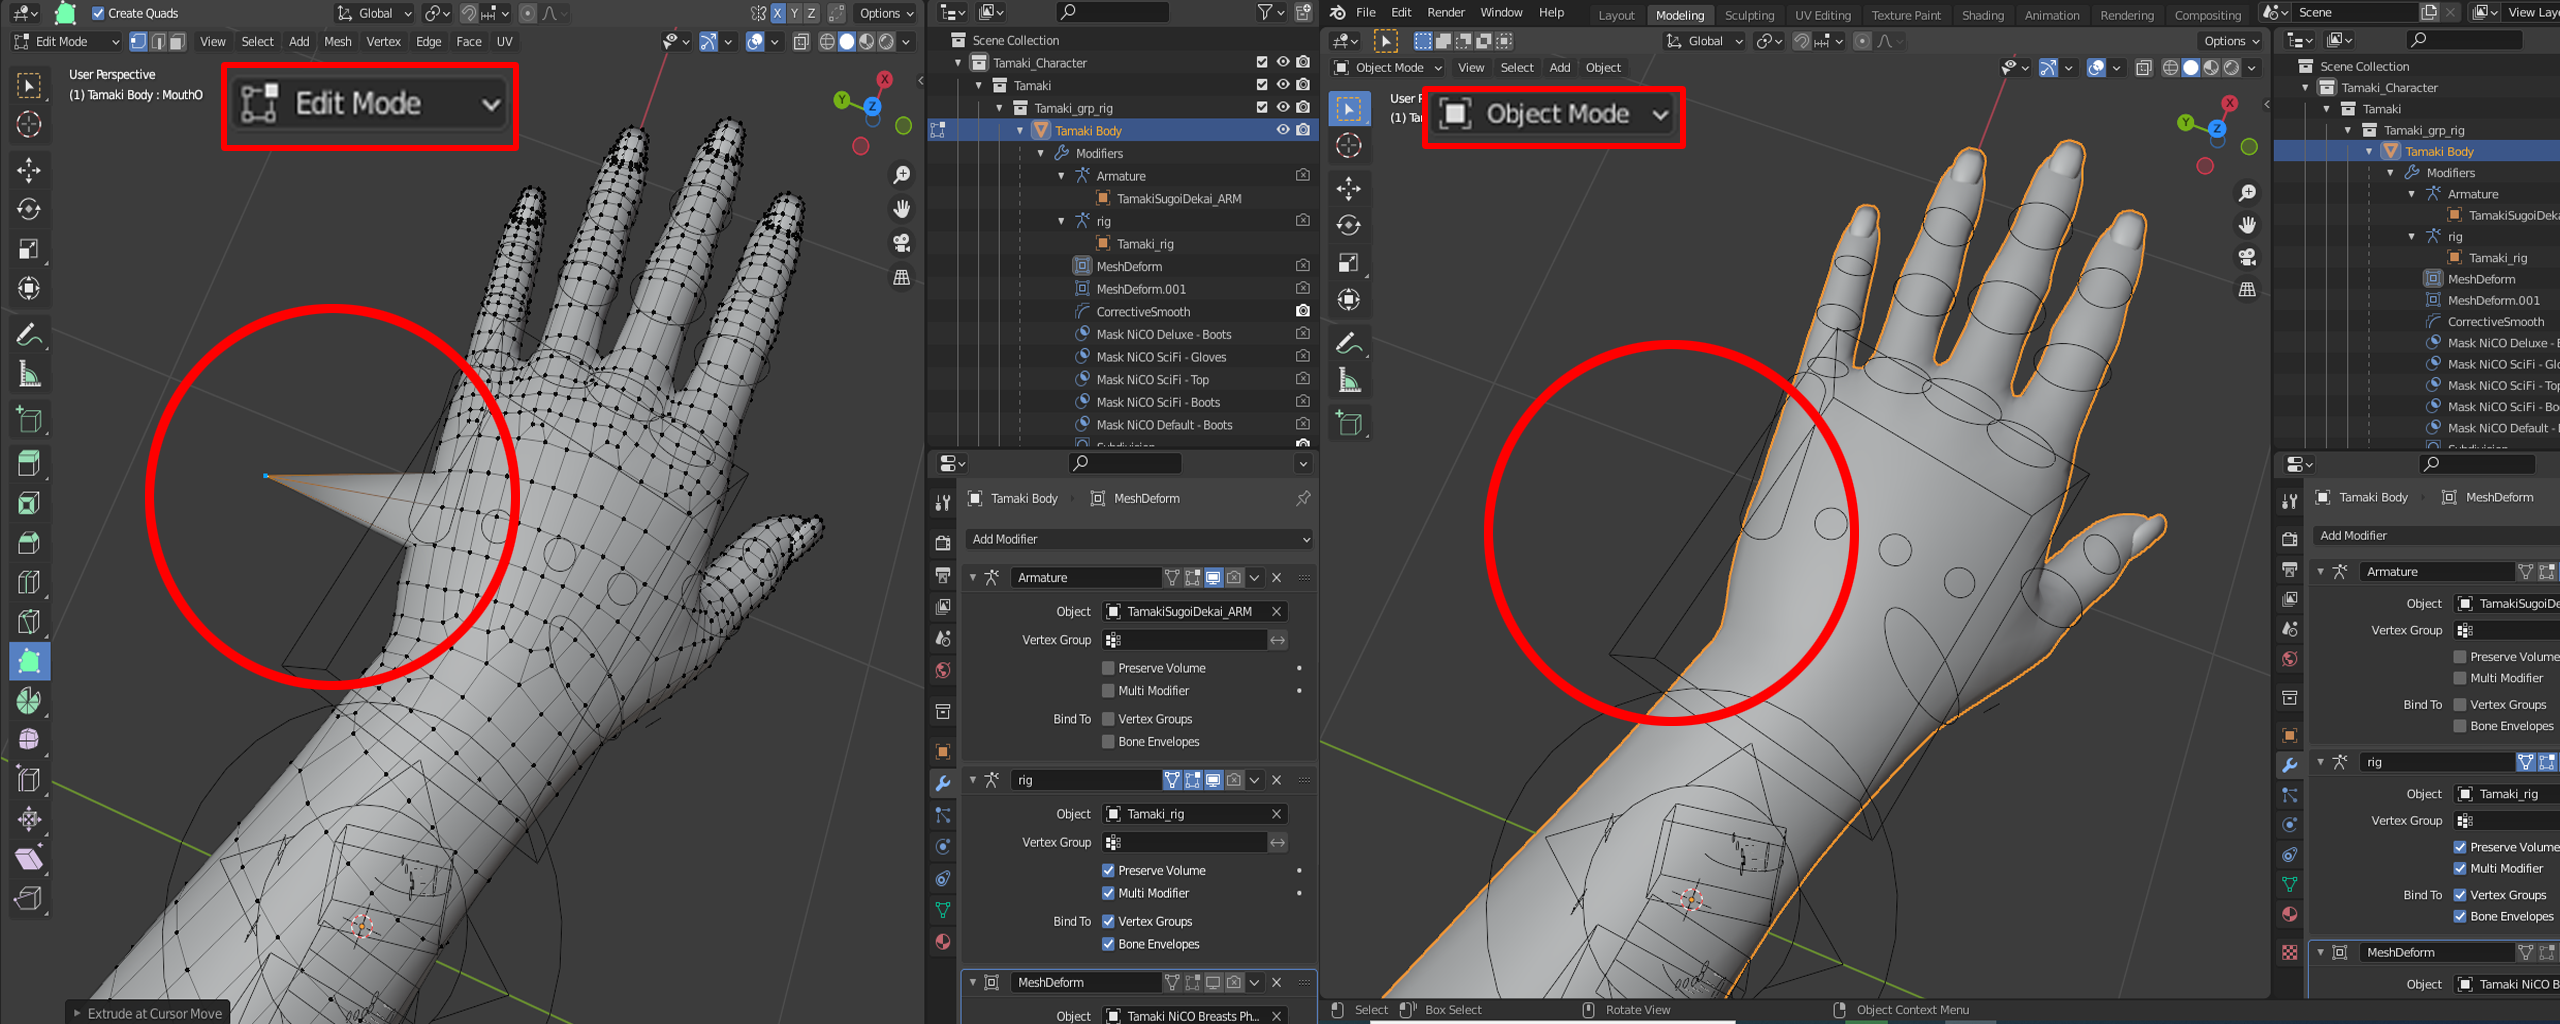Pick the Spin tool in Edit Mode toolbar
Viewport: 2560px width, 1024px height.
[x=29, y=701]
